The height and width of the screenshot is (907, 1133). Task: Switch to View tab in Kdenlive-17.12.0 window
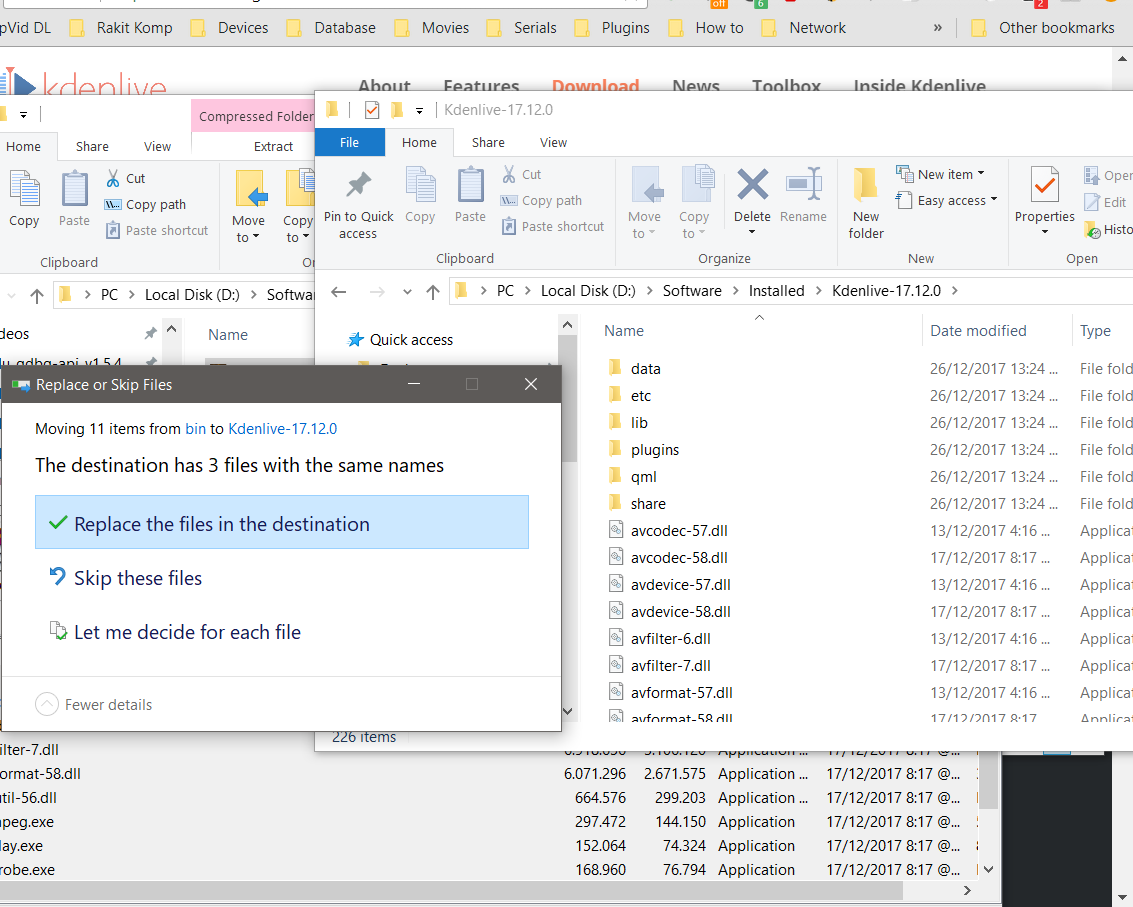[553, 142]
